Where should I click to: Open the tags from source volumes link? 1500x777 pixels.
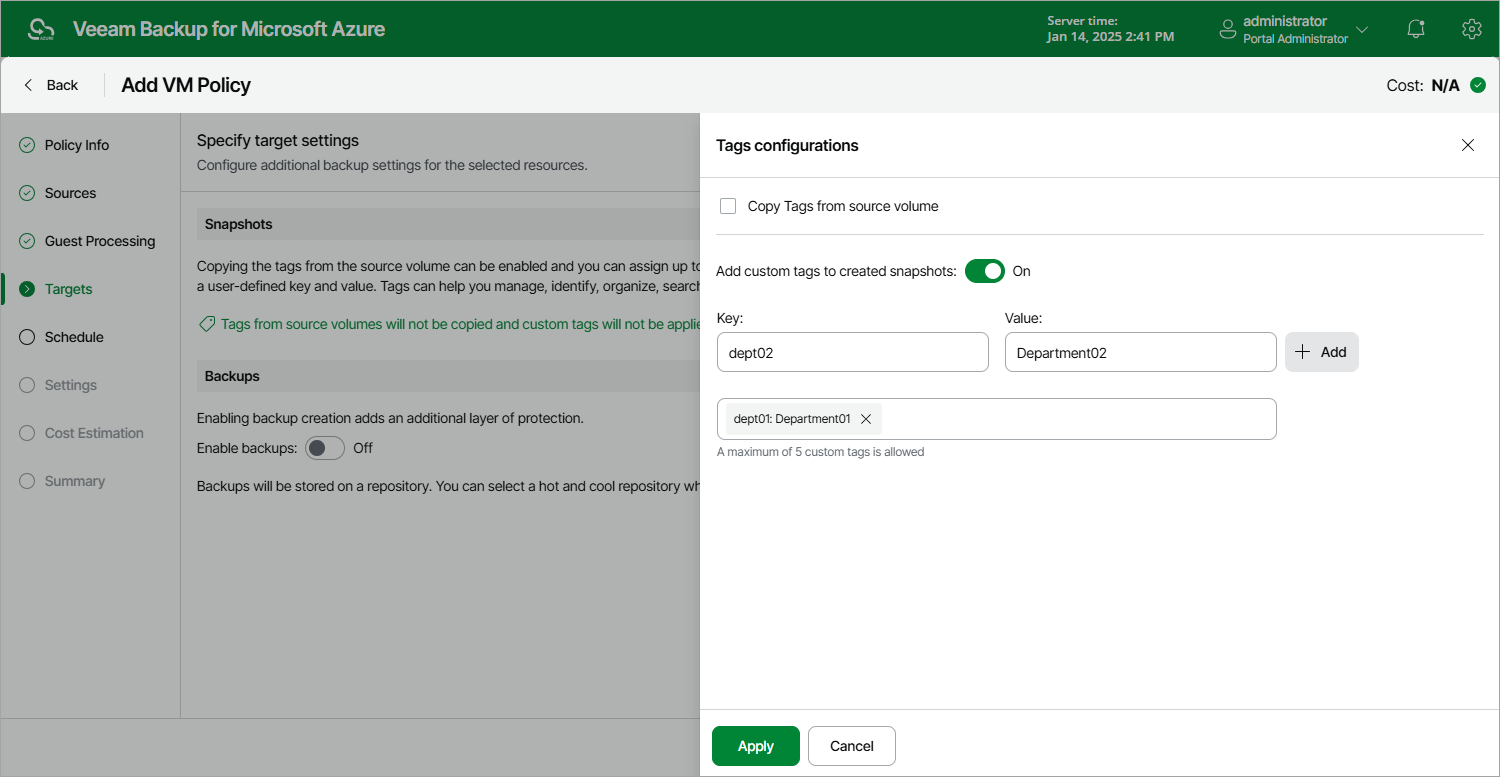pyautogui.click(x=460, y=324)
